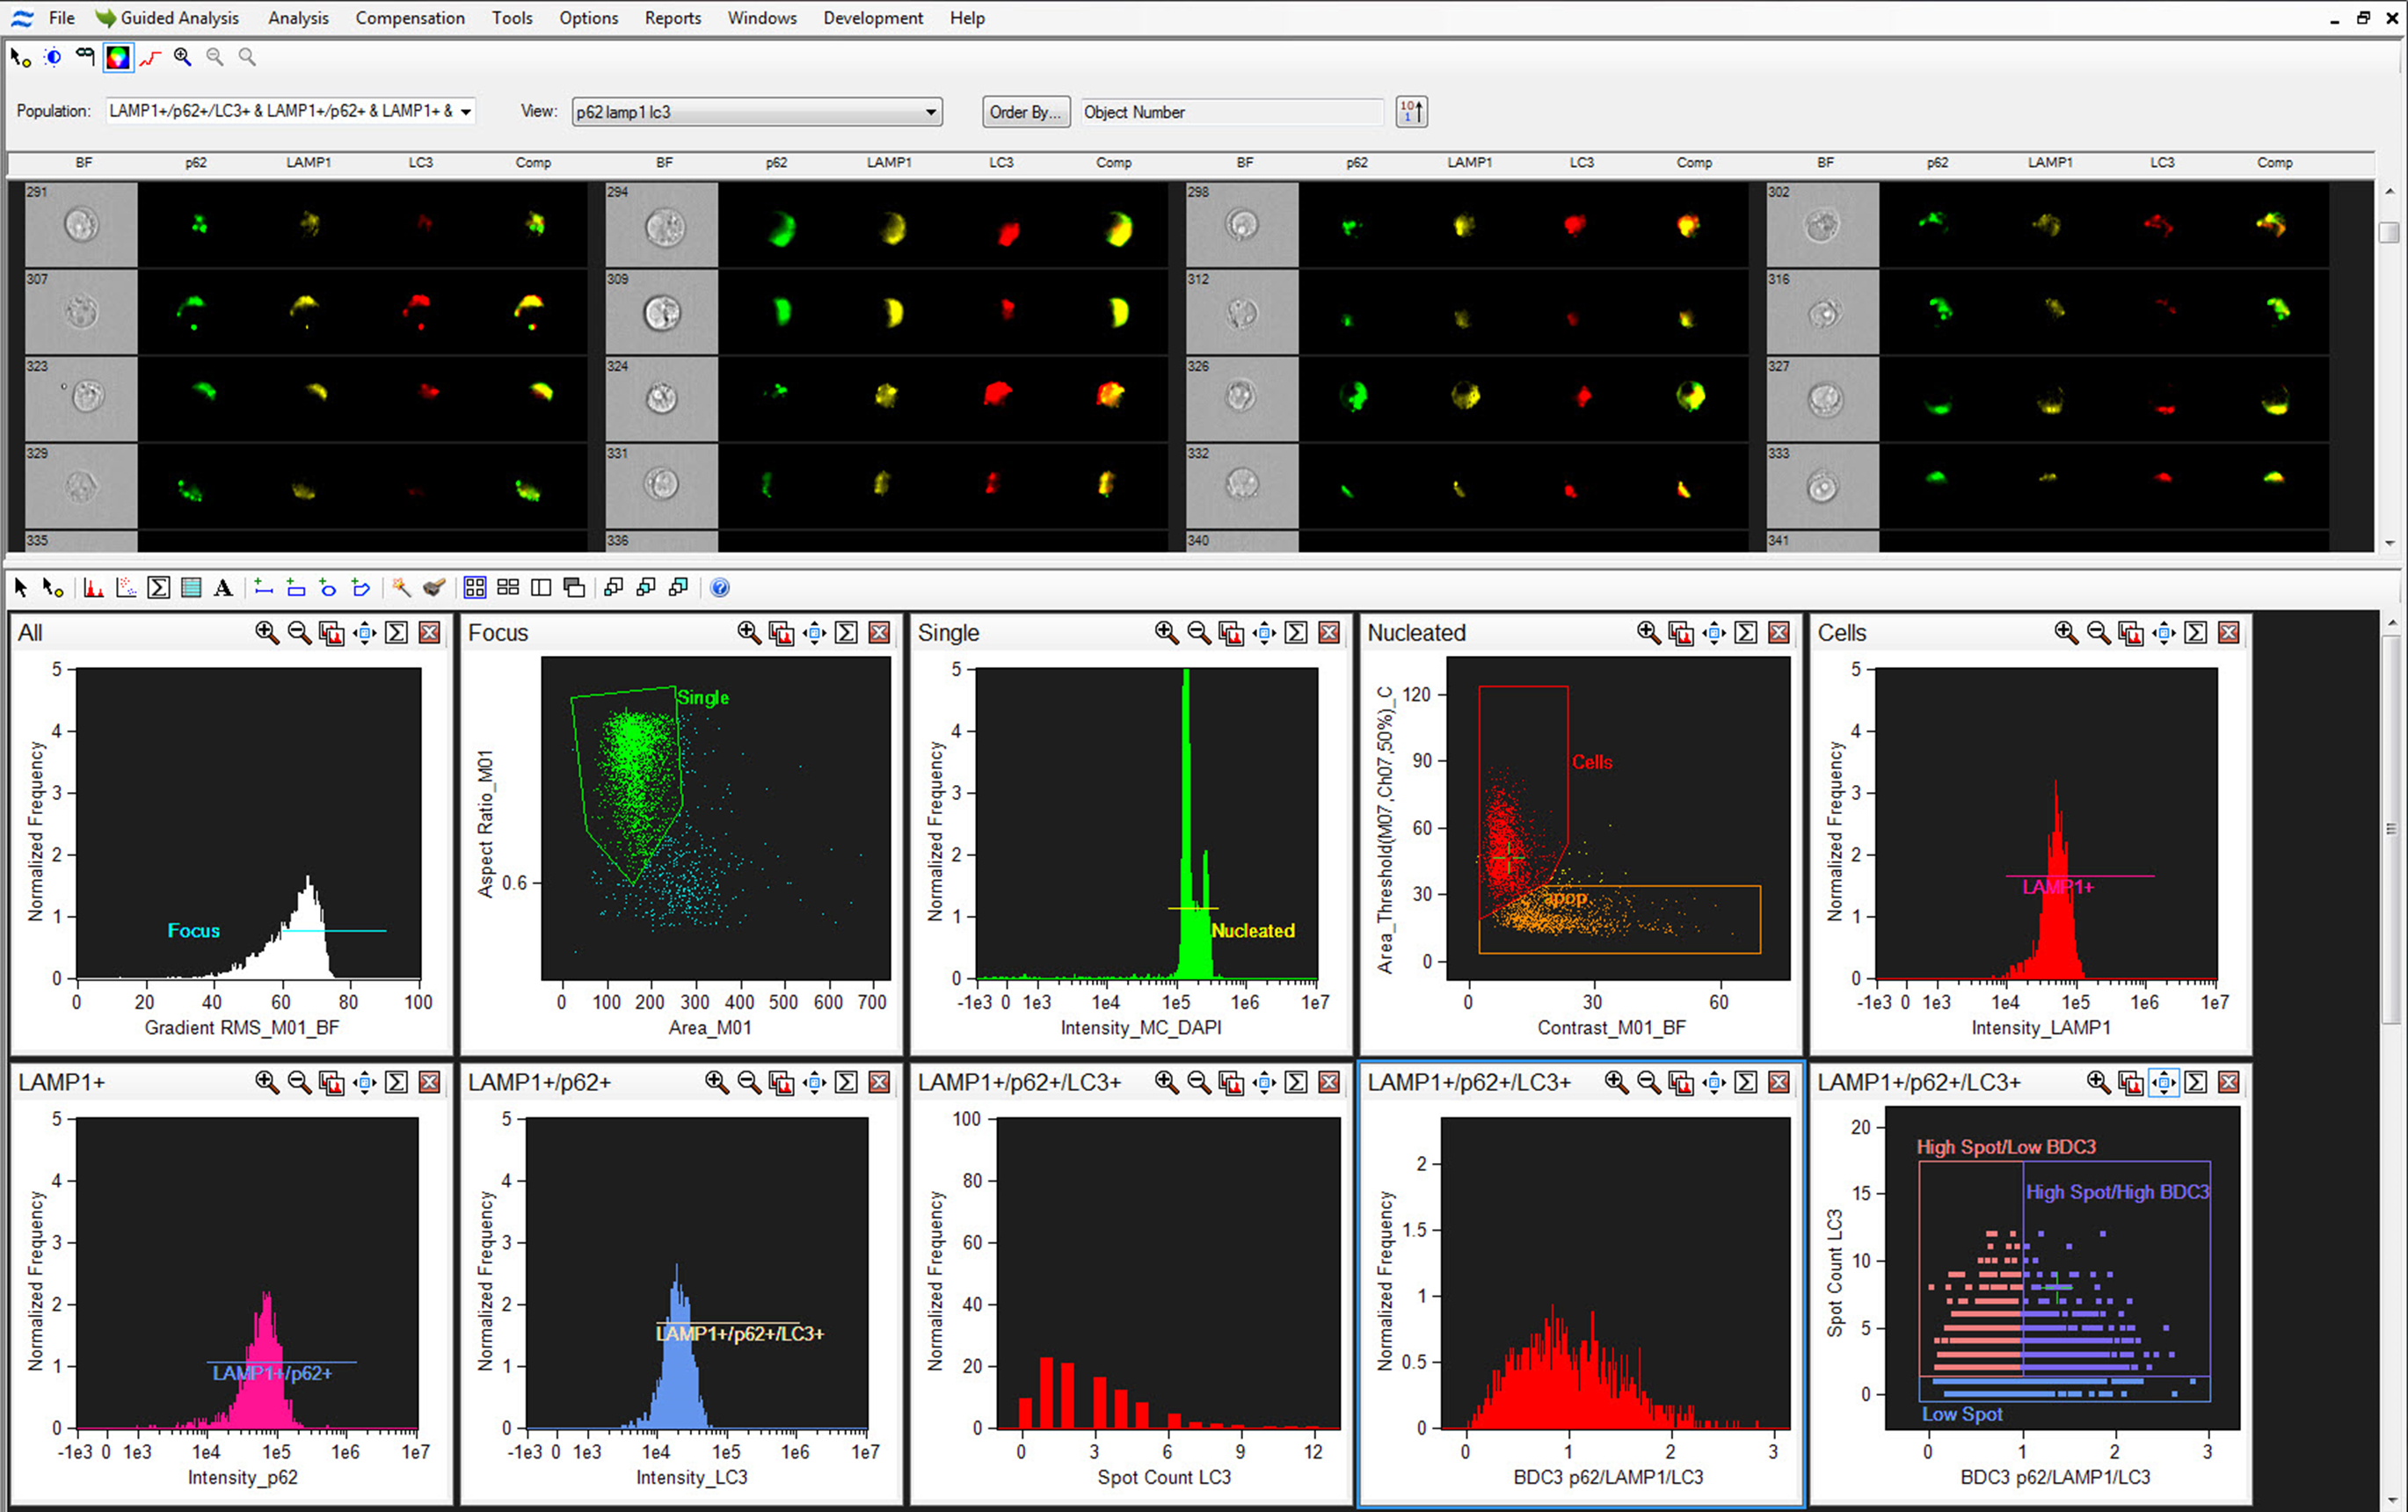The height and width of the screenshot is (1512, 2408).
Task: Toggle the color composite image mode button
Action: pos(118,57)
